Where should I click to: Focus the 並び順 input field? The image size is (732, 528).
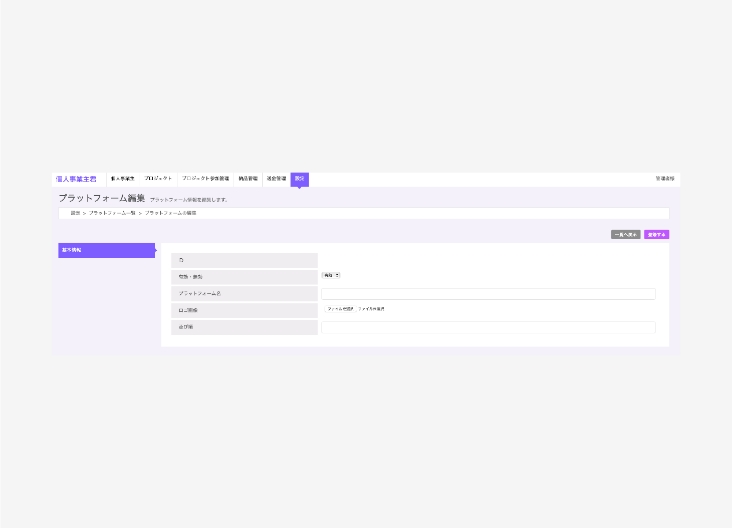pos(488,327)
